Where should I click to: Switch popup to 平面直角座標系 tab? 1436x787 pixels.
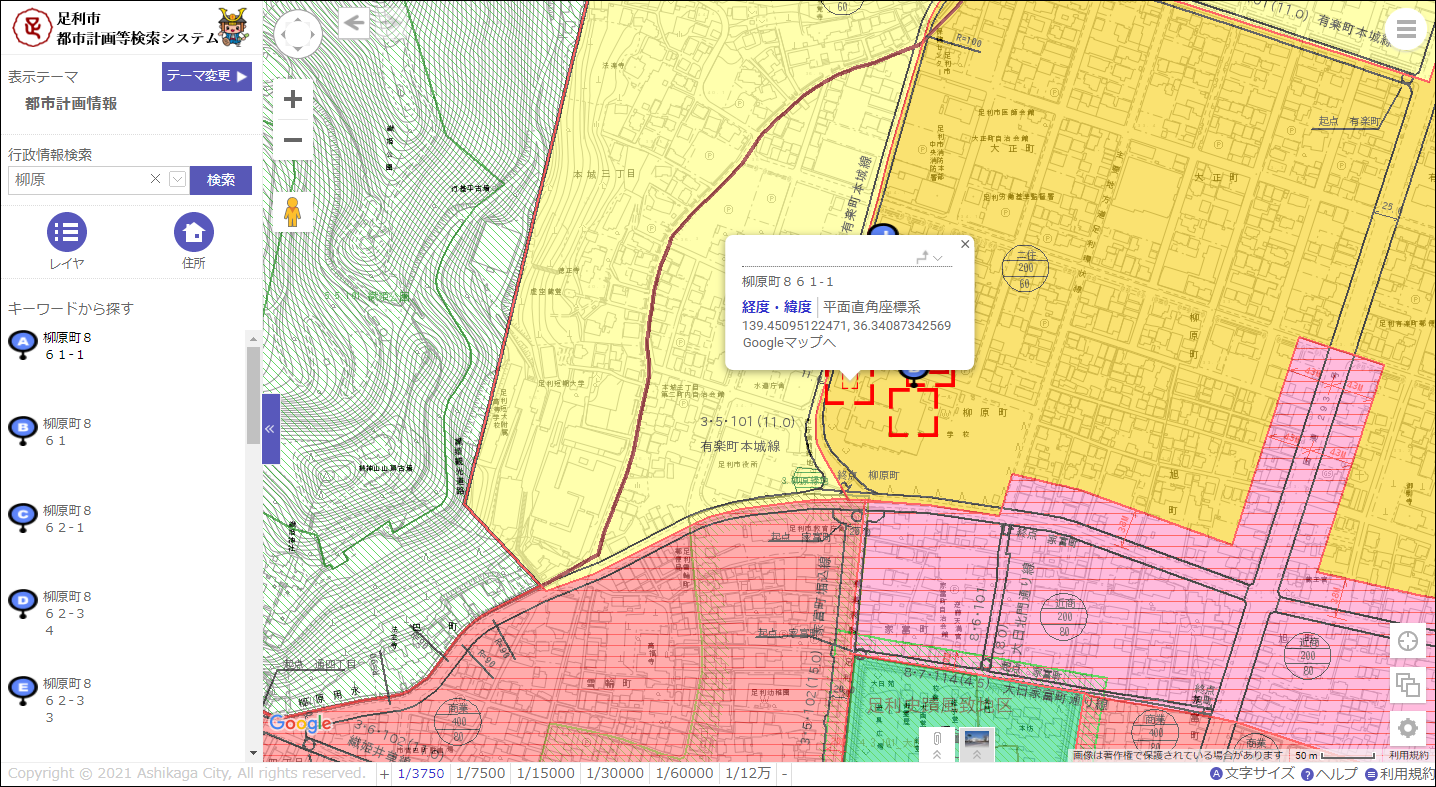(x=872, y=307)
